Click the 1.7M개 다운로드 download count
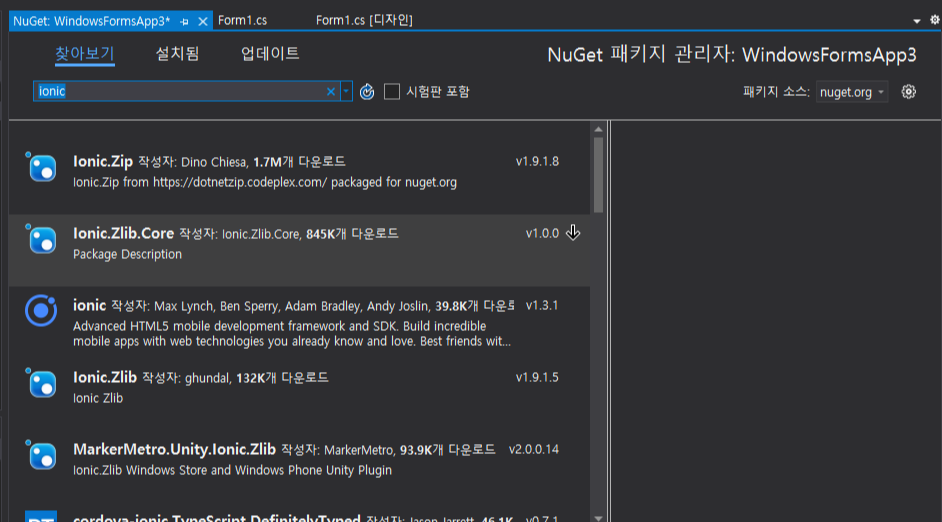 click(x=299, y=162)
